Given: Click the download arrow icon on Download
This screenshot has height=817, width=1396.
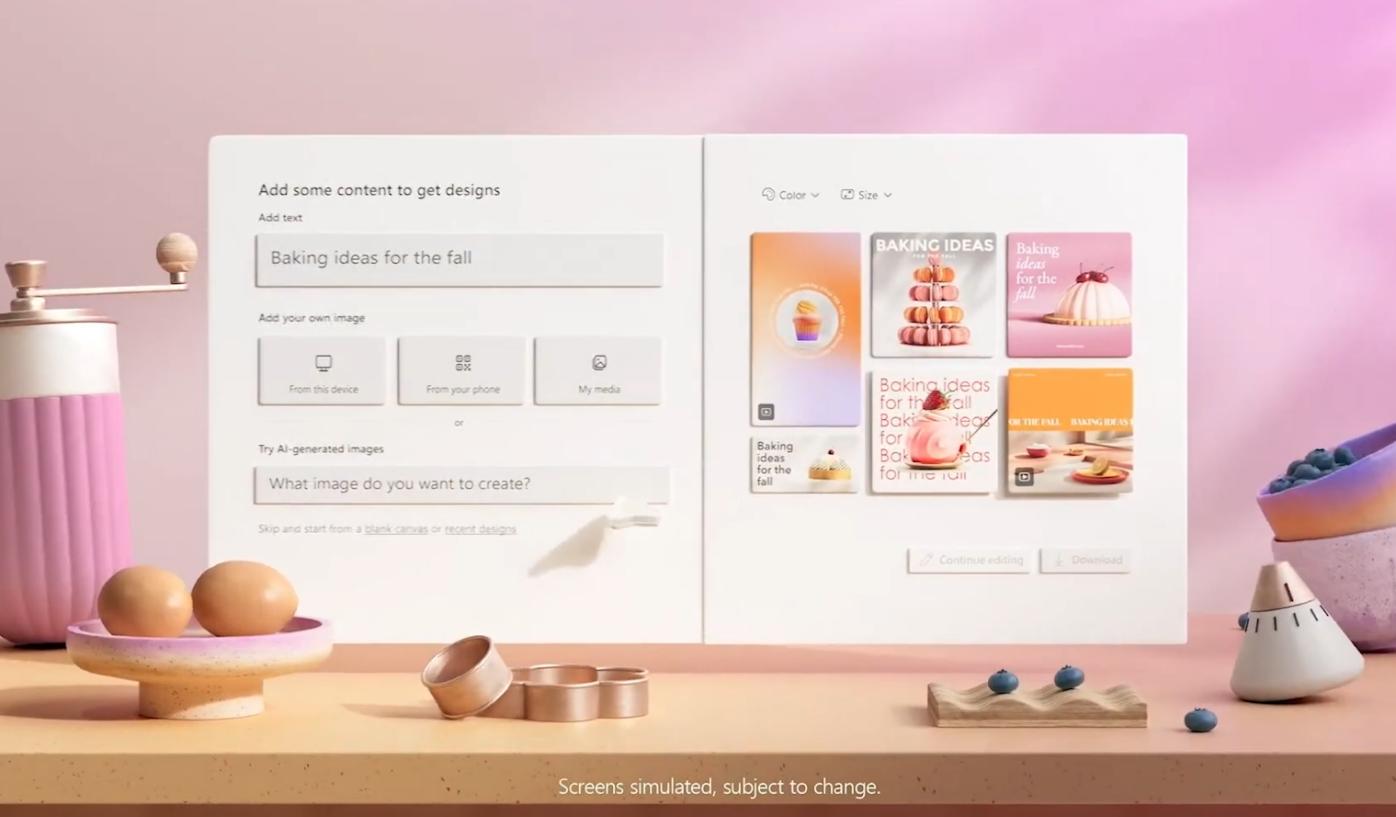Looking at the screenshot, I should 1059,560.
